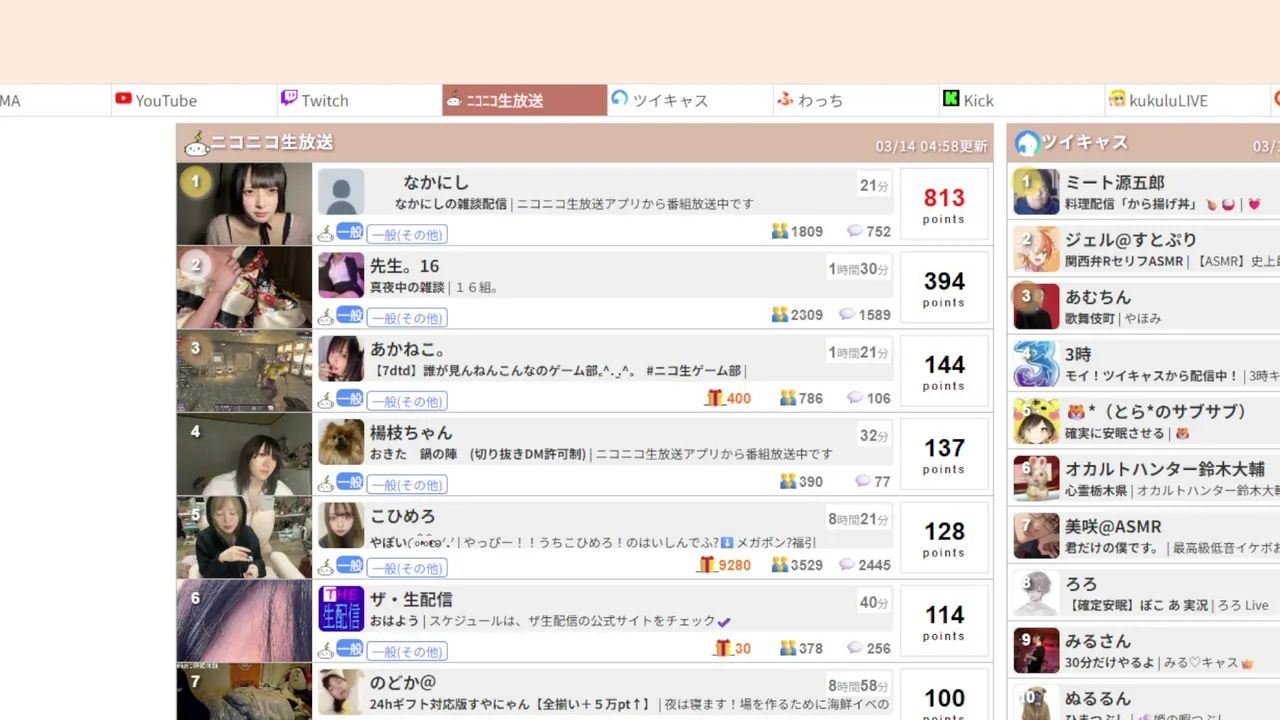
Task: Click 一般(その他) tag in あかねこ。 row
Action: (407, 401)
